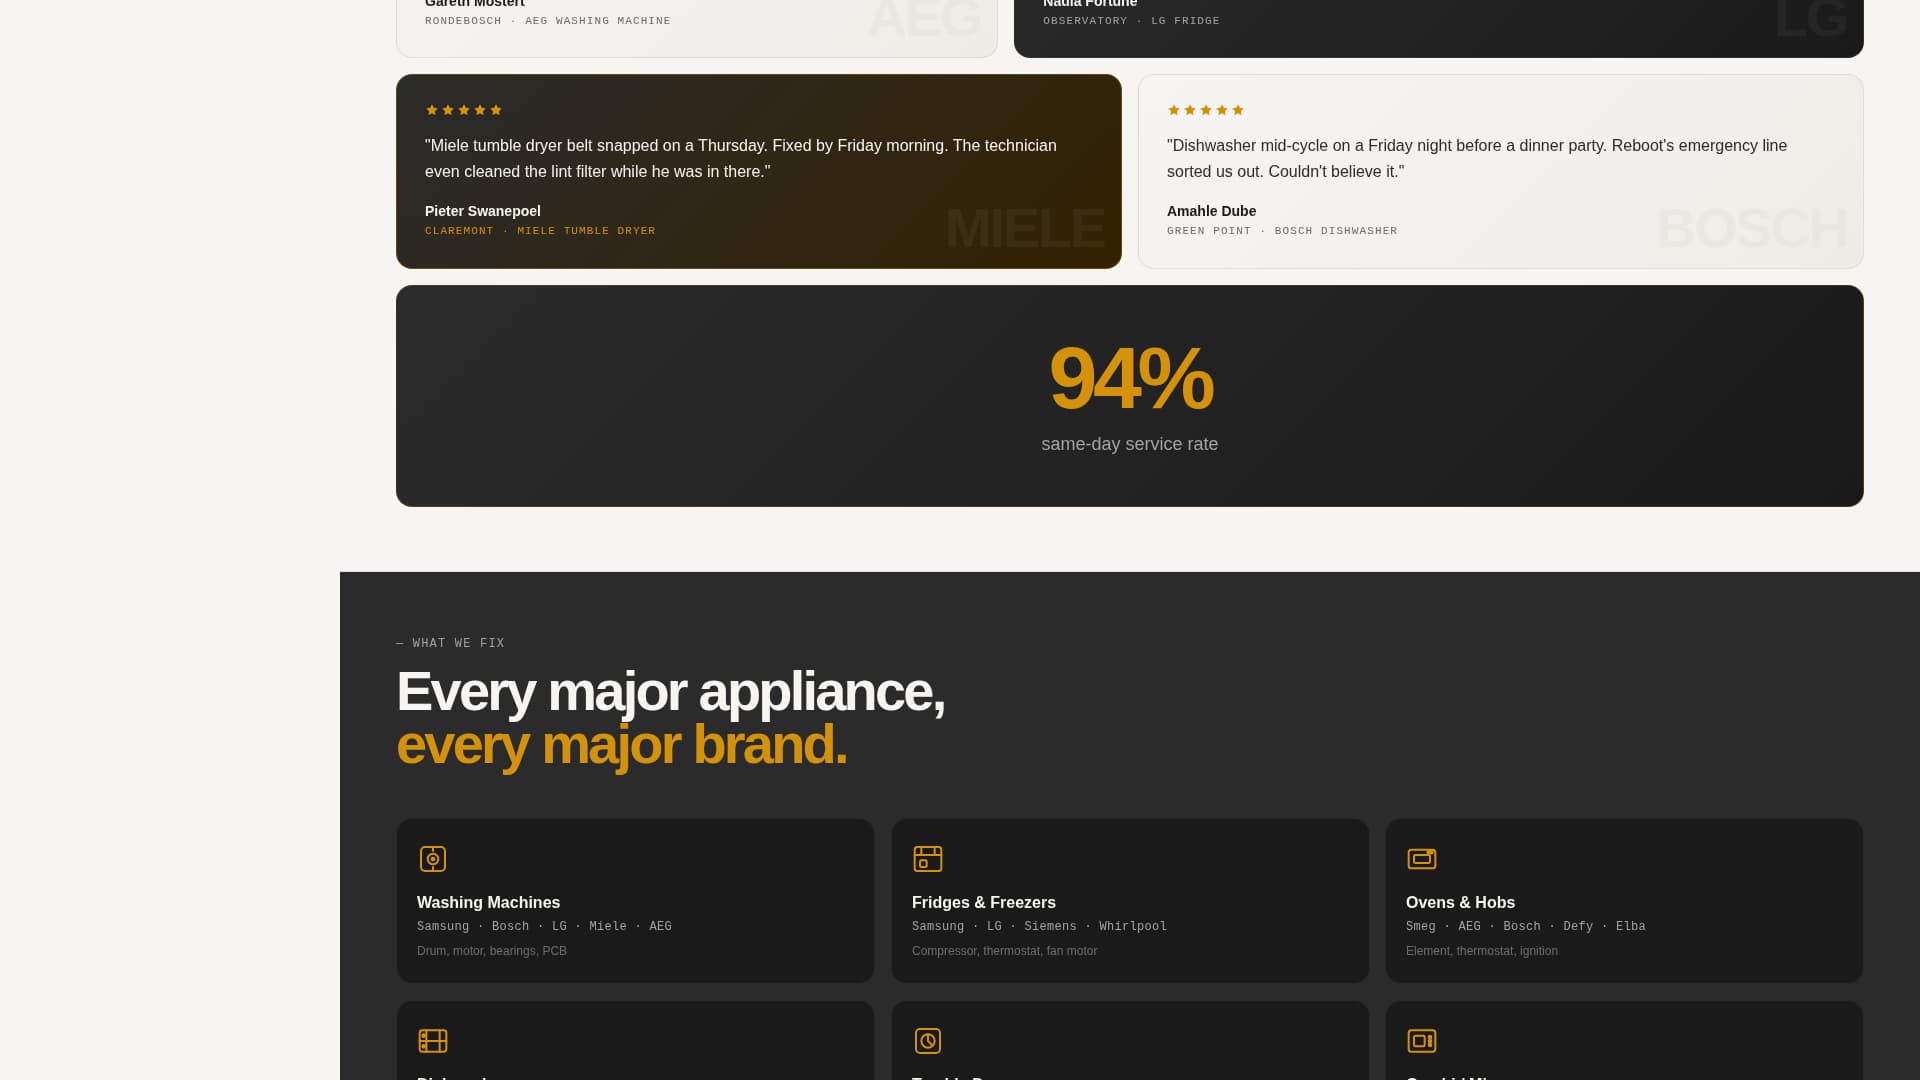Viewport: 1920px width, 1080px height.
Task: Click the Ovens & Hobs icon
Action: click(x=1422, y=859)
